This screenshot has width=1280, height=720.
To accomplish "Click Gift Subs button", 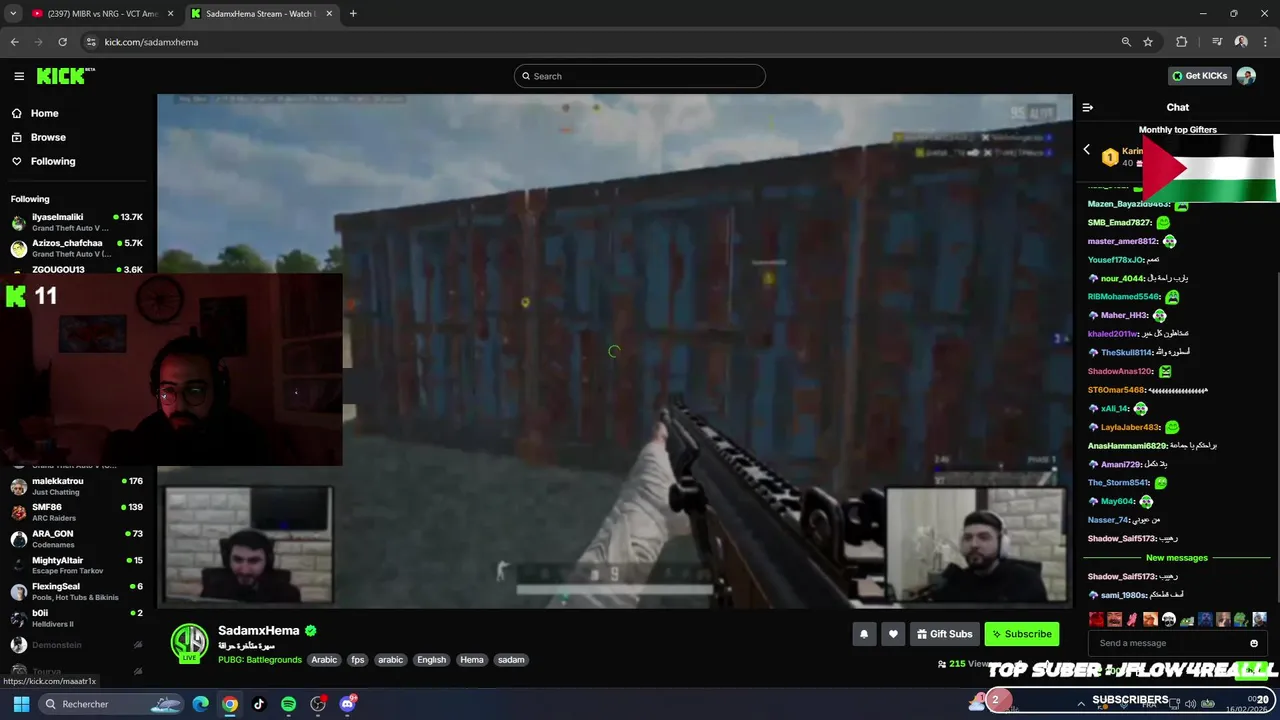I will pyautogui.click(x=945, y=634).
